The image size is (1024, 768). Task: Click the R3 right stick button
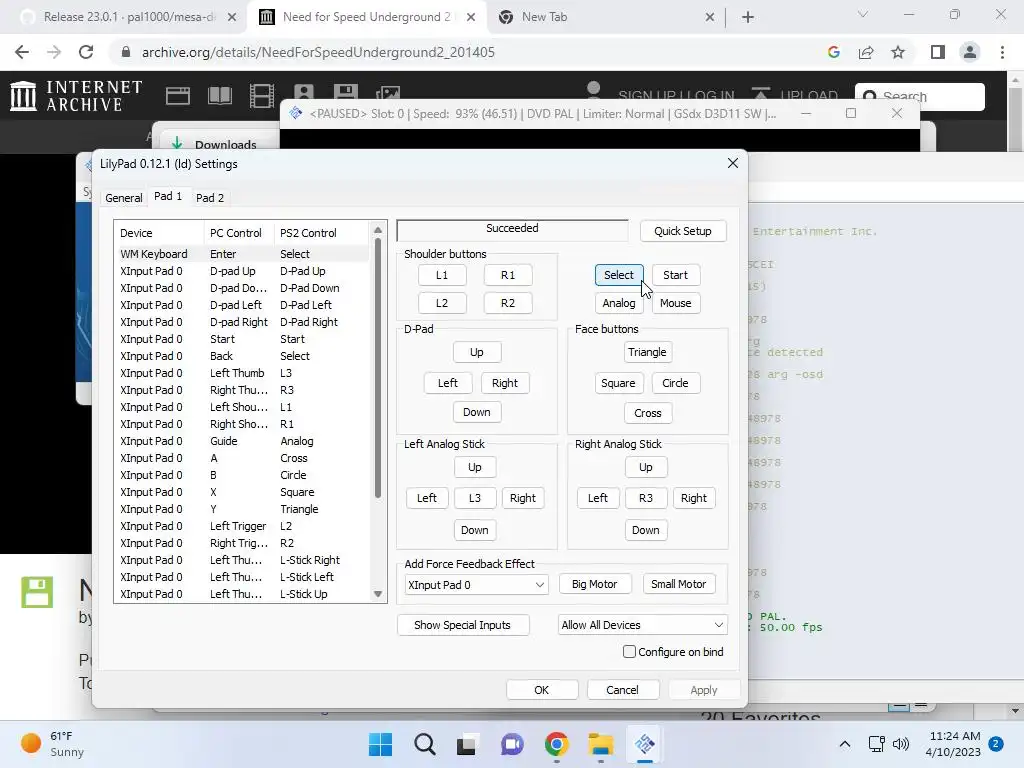[646, 498]
